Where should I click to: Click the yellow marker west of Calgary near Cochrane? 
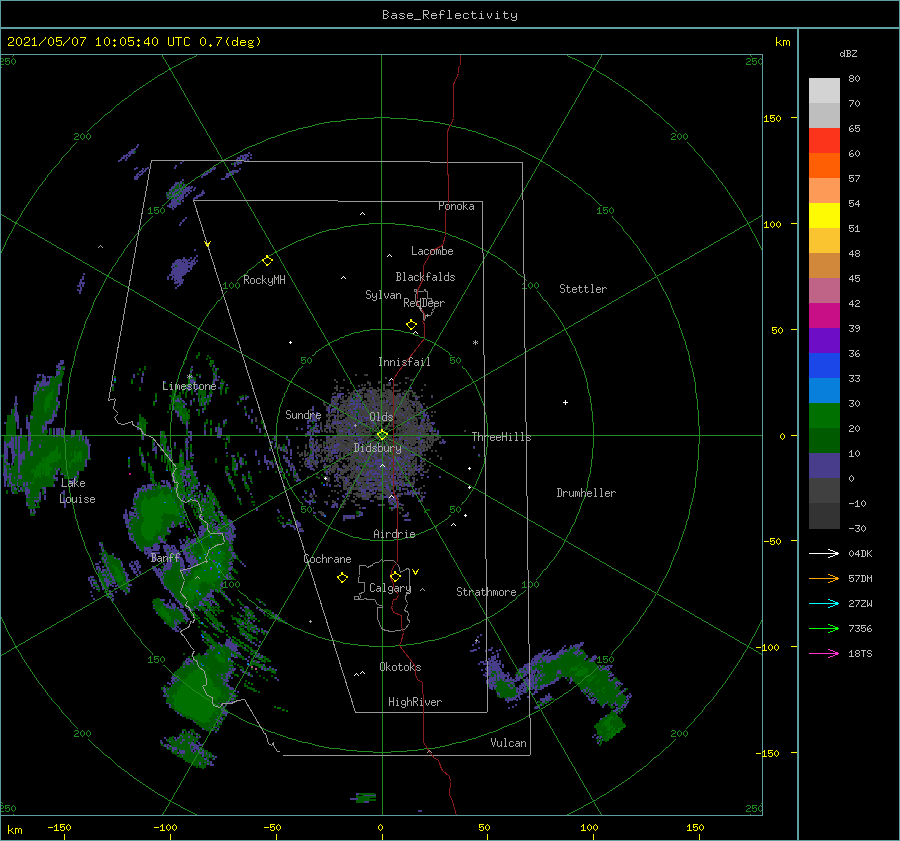click(x=342, y=578)
